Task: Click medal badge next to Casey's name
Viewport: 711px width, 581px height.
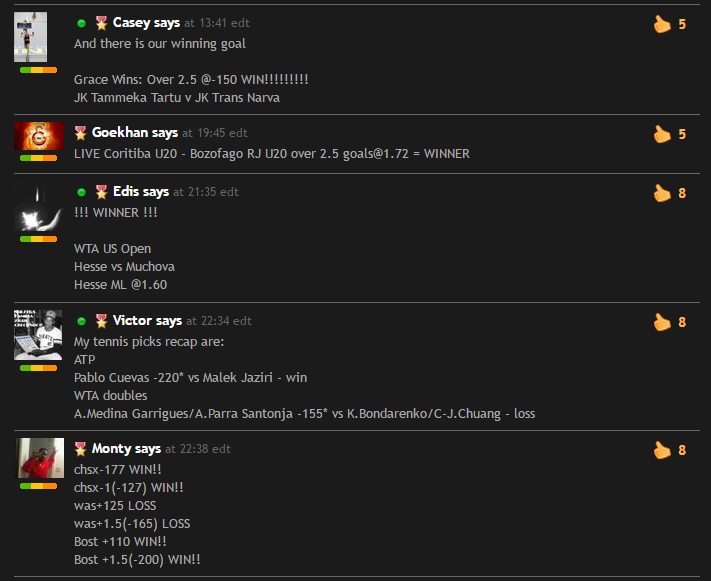Action: [101, 23]
